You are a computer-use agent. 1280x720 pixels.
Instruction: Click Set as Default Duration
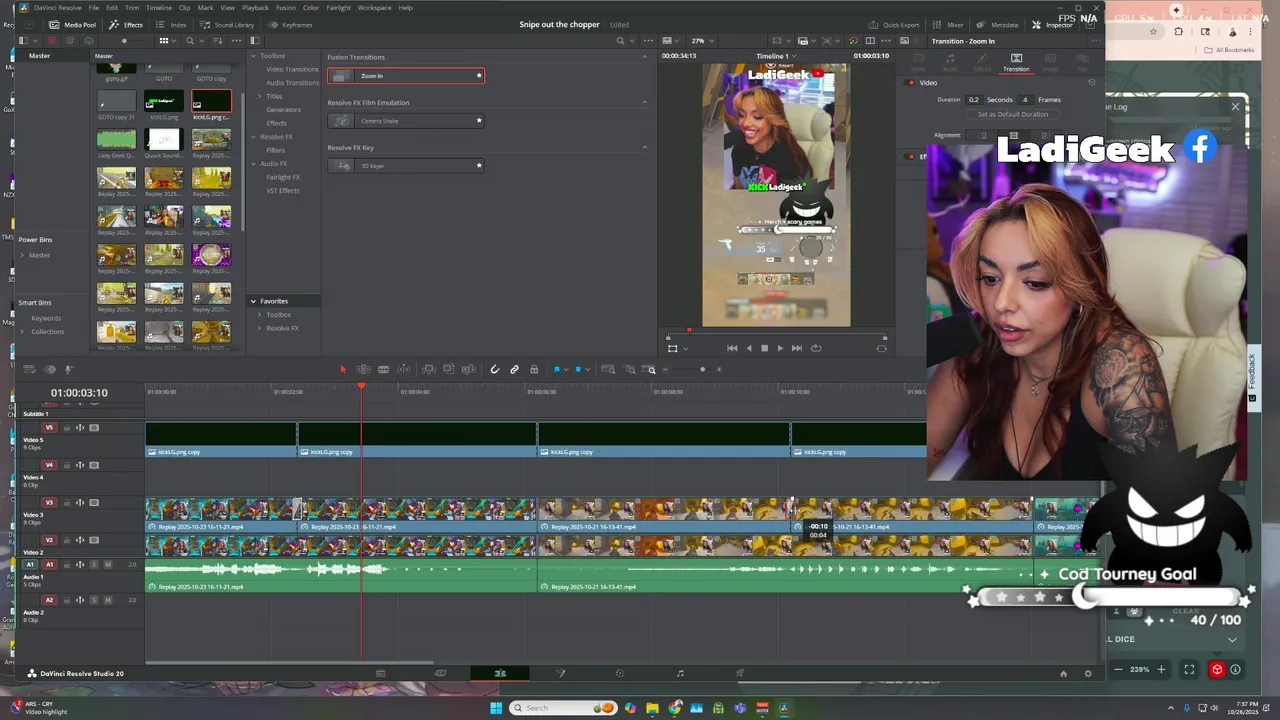tap(1013, 114)
